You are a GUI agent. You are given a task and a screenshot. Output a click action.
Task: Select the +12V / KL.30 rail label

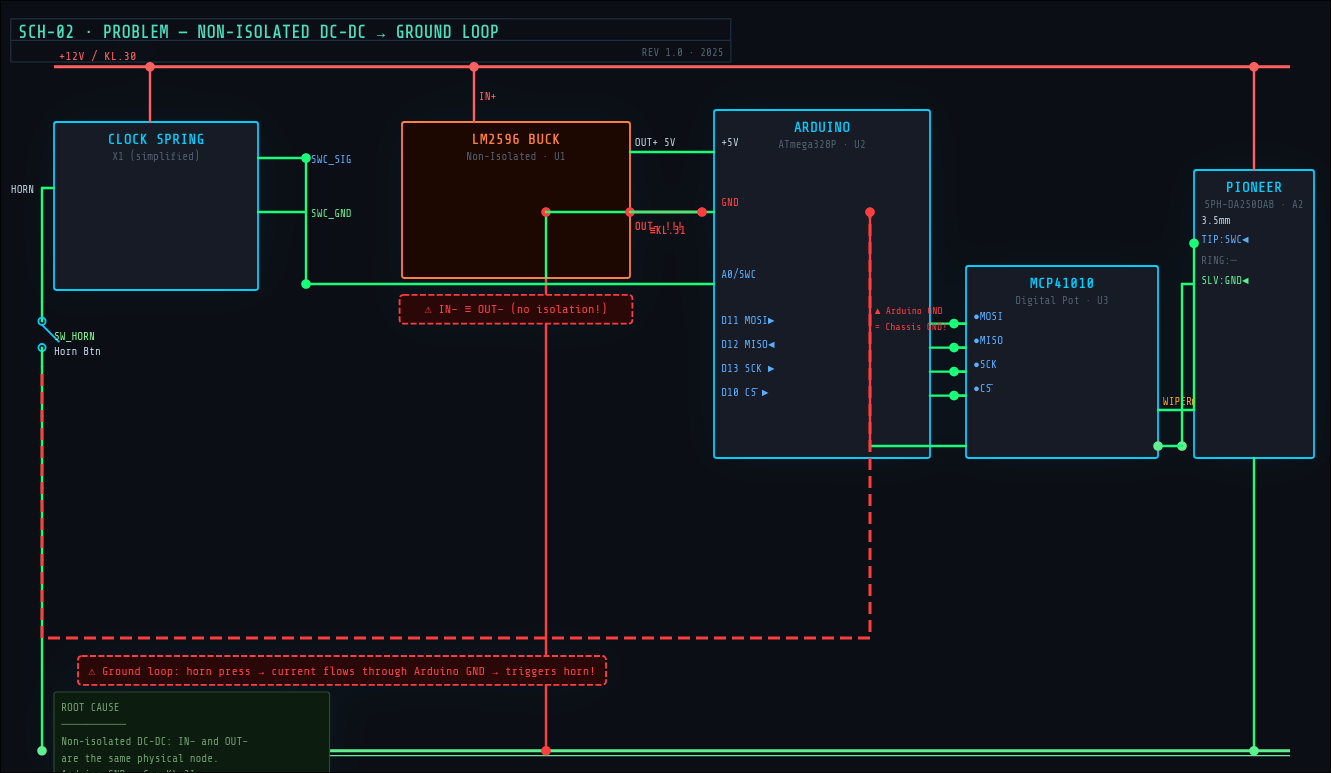(97, 57)
